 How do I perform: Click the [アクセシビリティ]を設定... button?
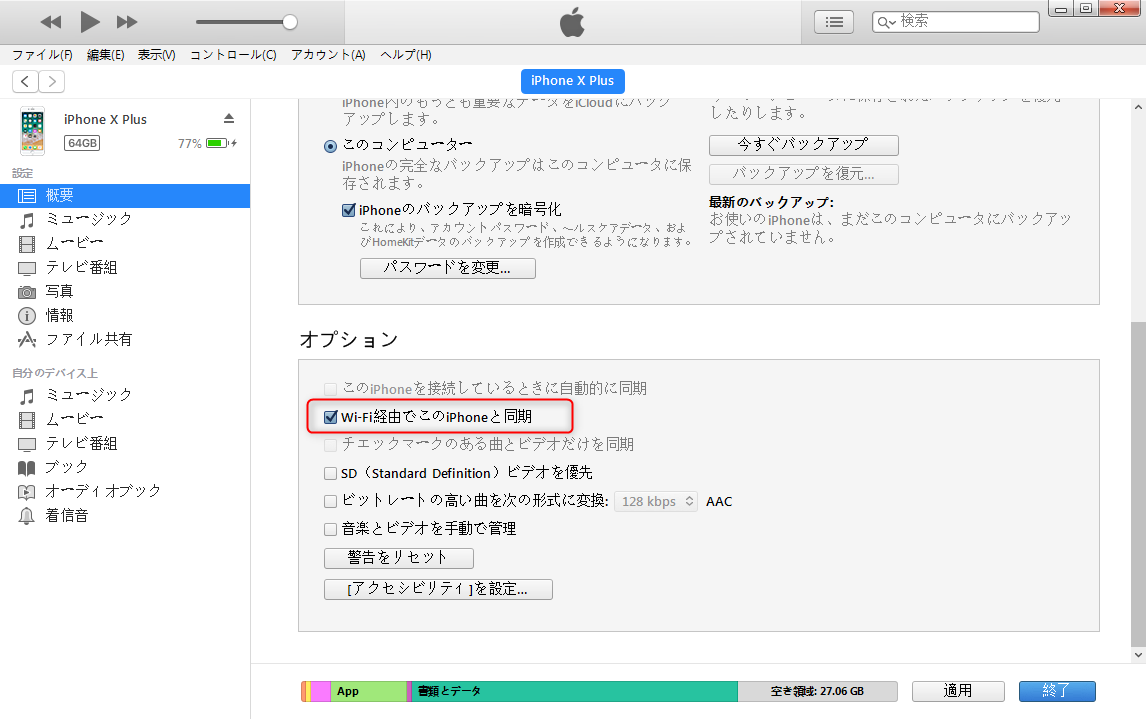[x=438, y=589]
